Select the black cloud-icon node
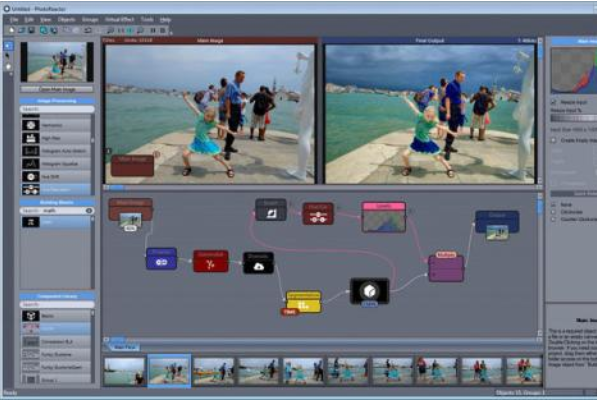 pyautogui.click(x=259, y=263)
